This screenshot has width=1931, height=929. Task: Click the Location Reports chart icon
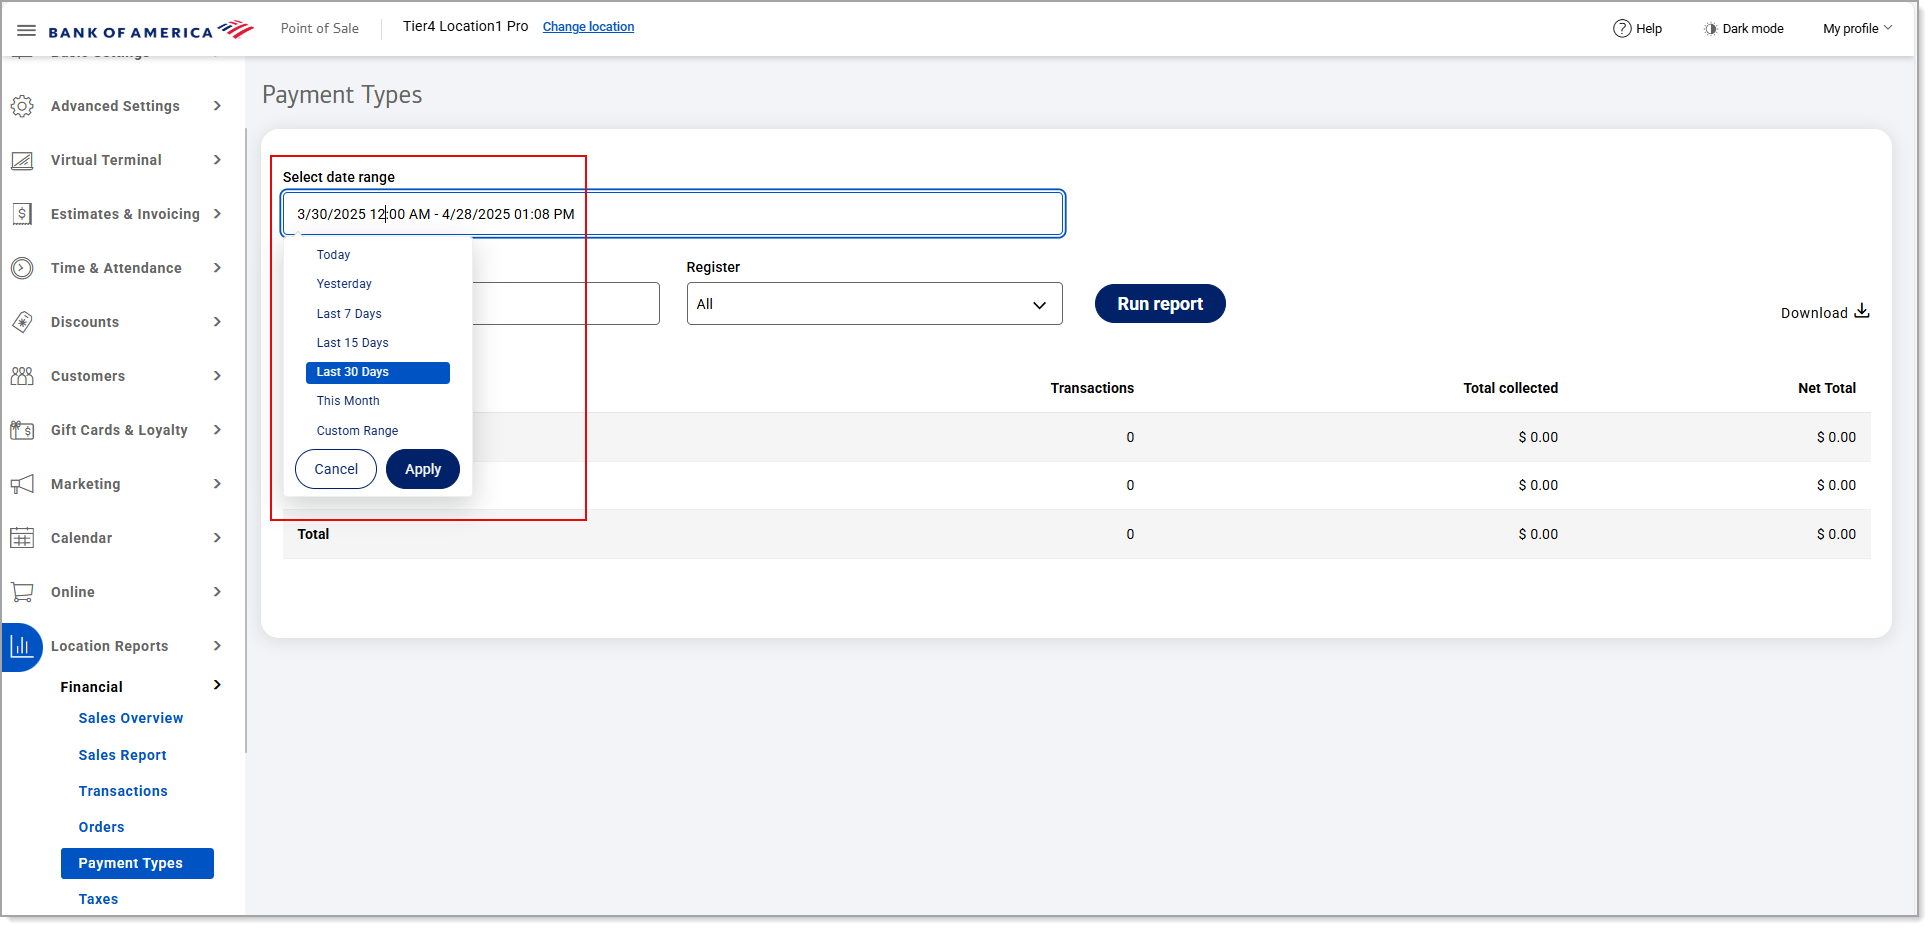point(22,646)
